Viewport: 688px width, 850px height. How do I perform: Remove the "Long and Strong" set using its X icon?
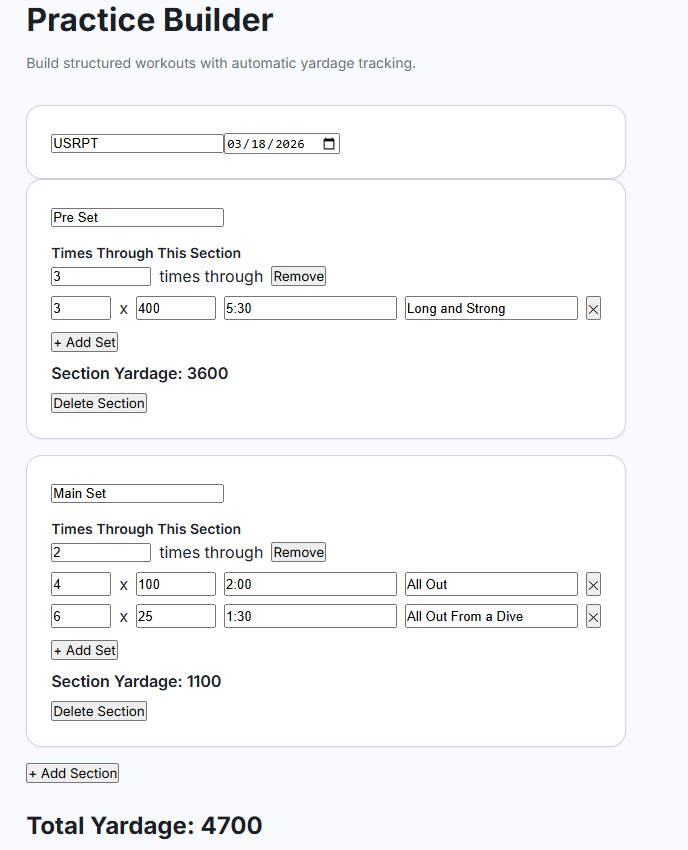coord(593,308)
